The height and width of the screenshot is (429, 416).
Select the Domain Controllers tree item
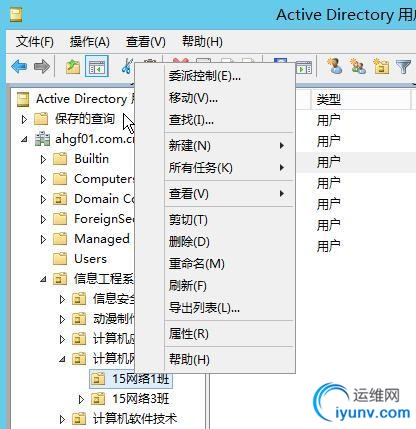click(x=104, y=199)
